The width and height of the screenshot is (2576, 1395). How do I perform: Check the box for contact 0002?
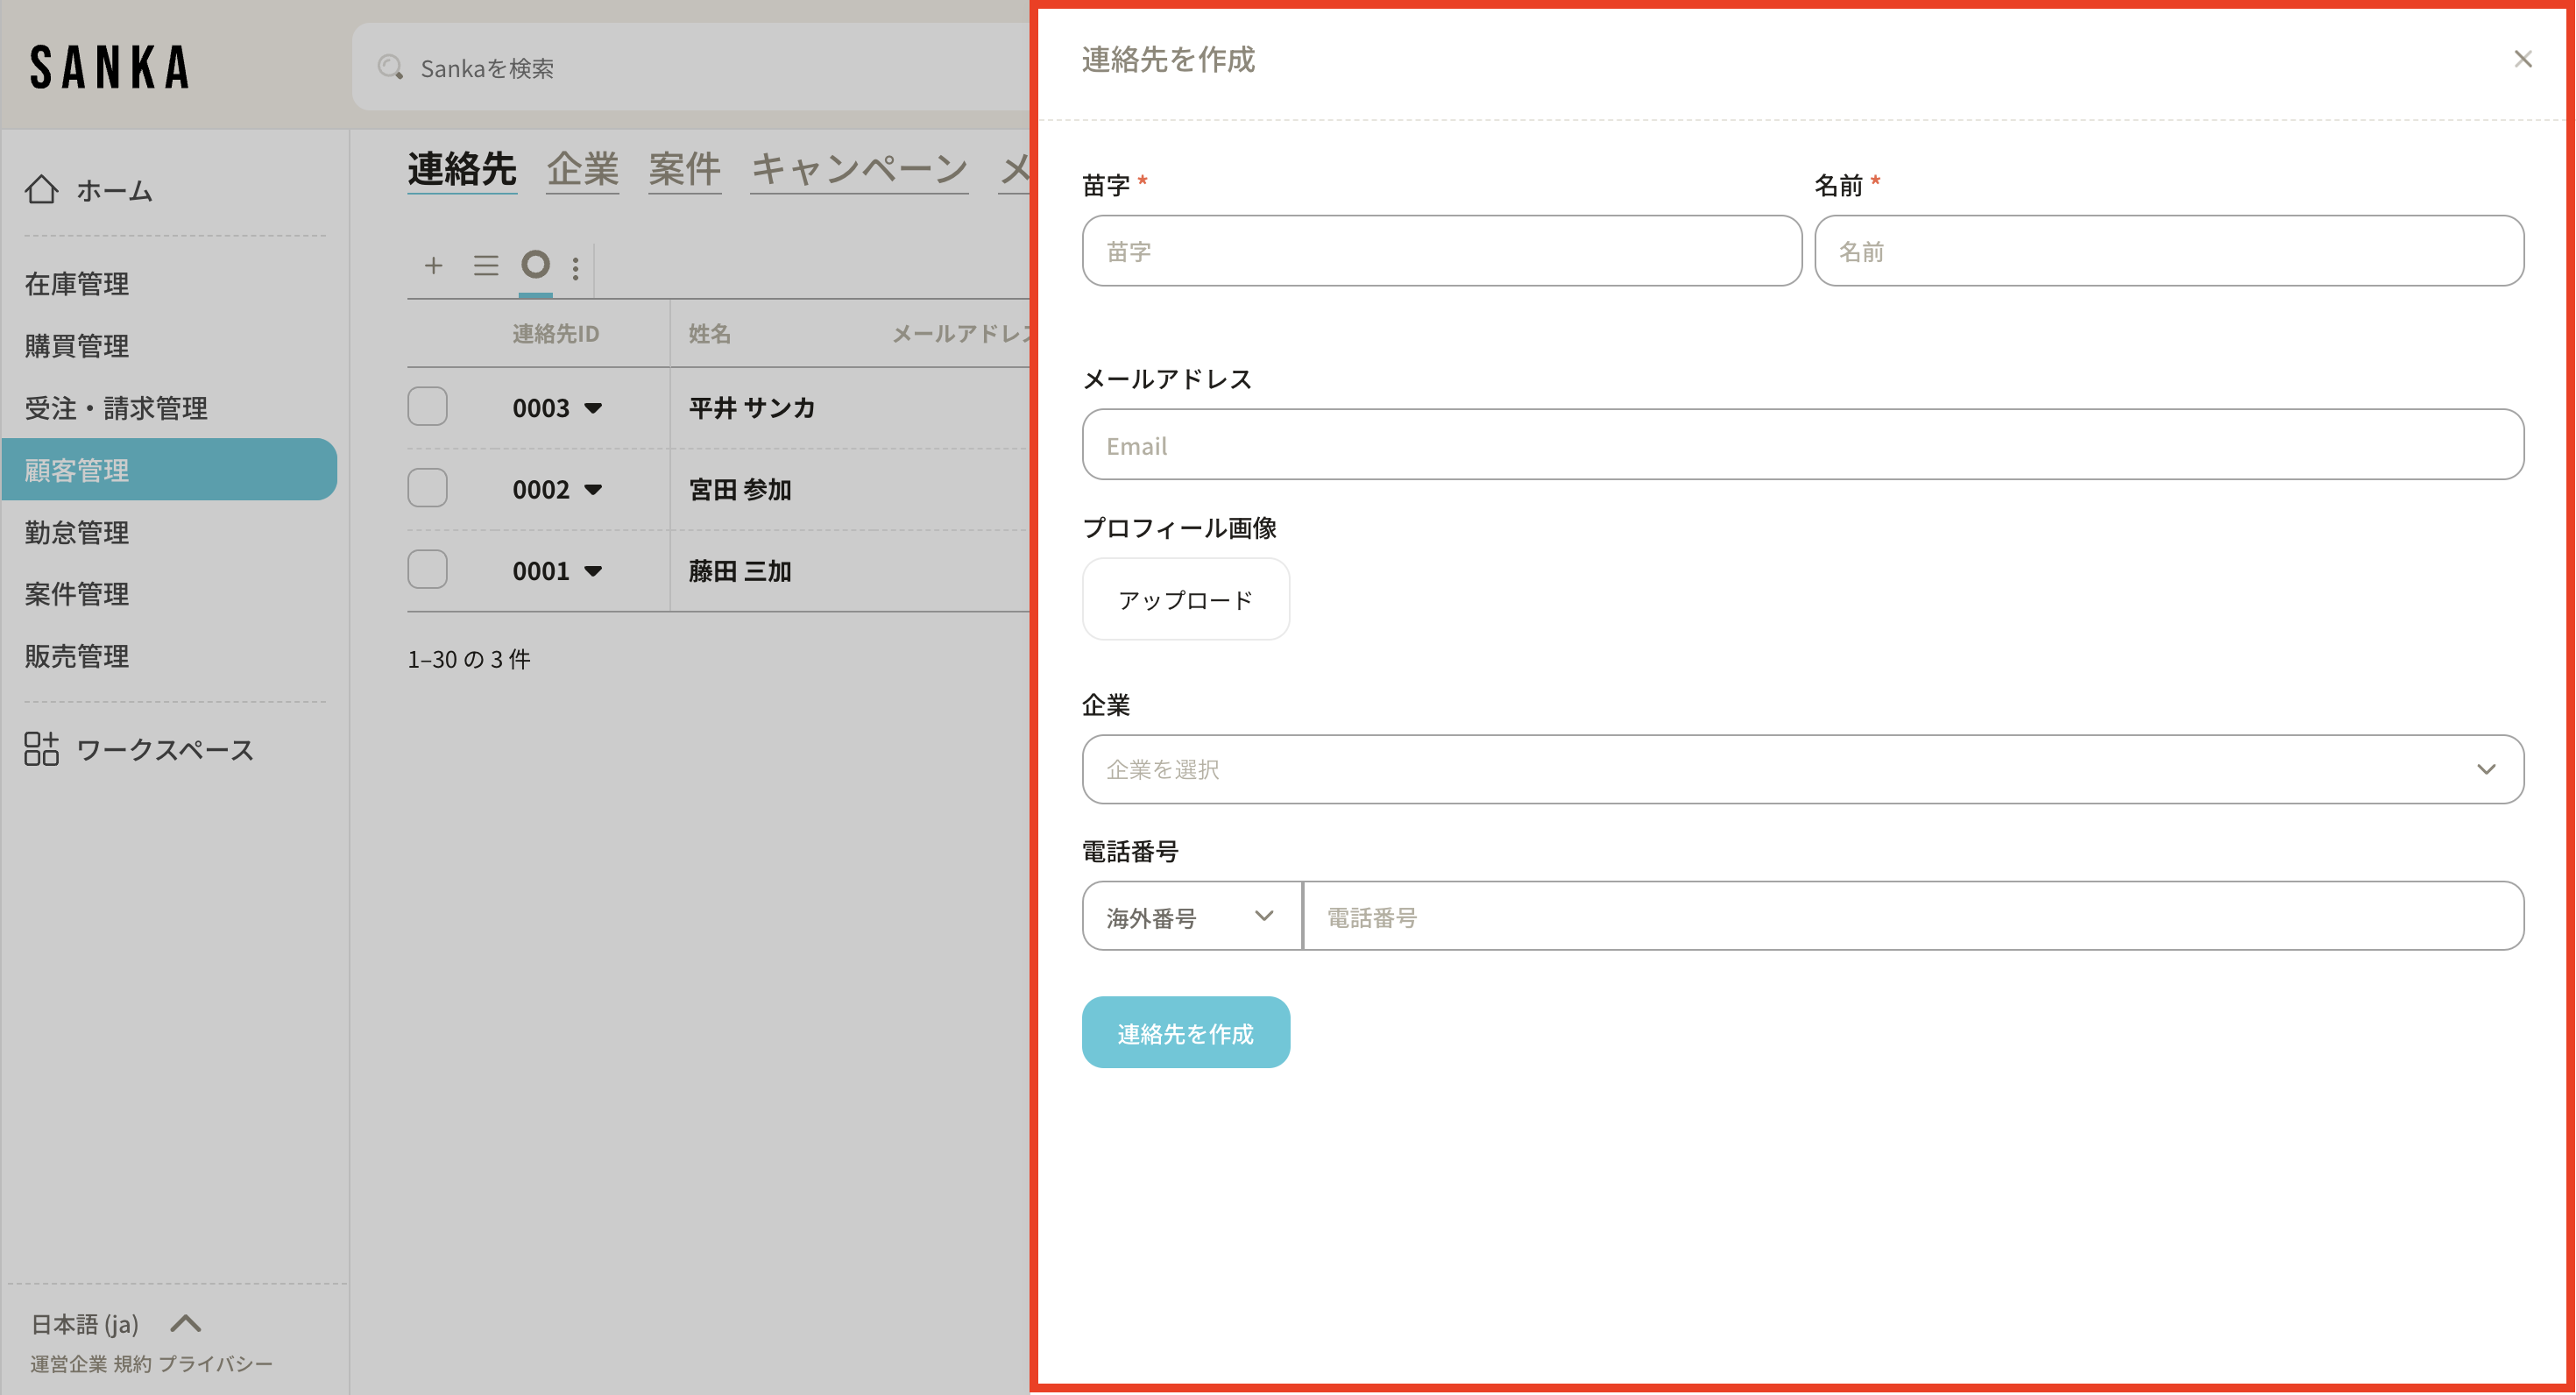(427, 488)
